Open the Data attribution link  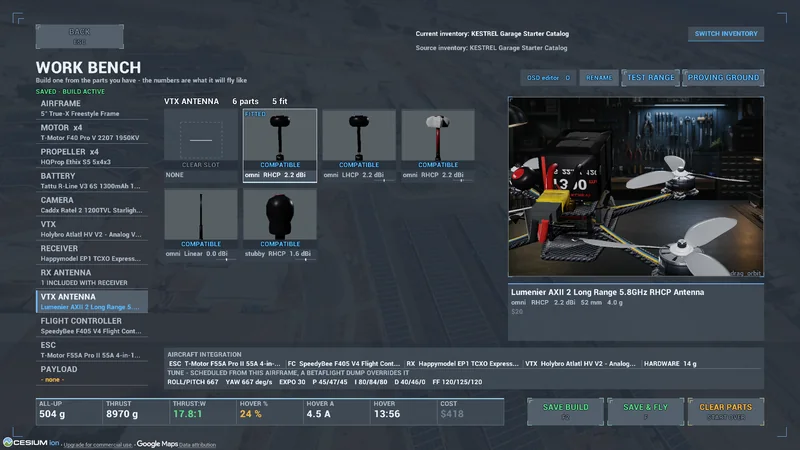(197, 445)
